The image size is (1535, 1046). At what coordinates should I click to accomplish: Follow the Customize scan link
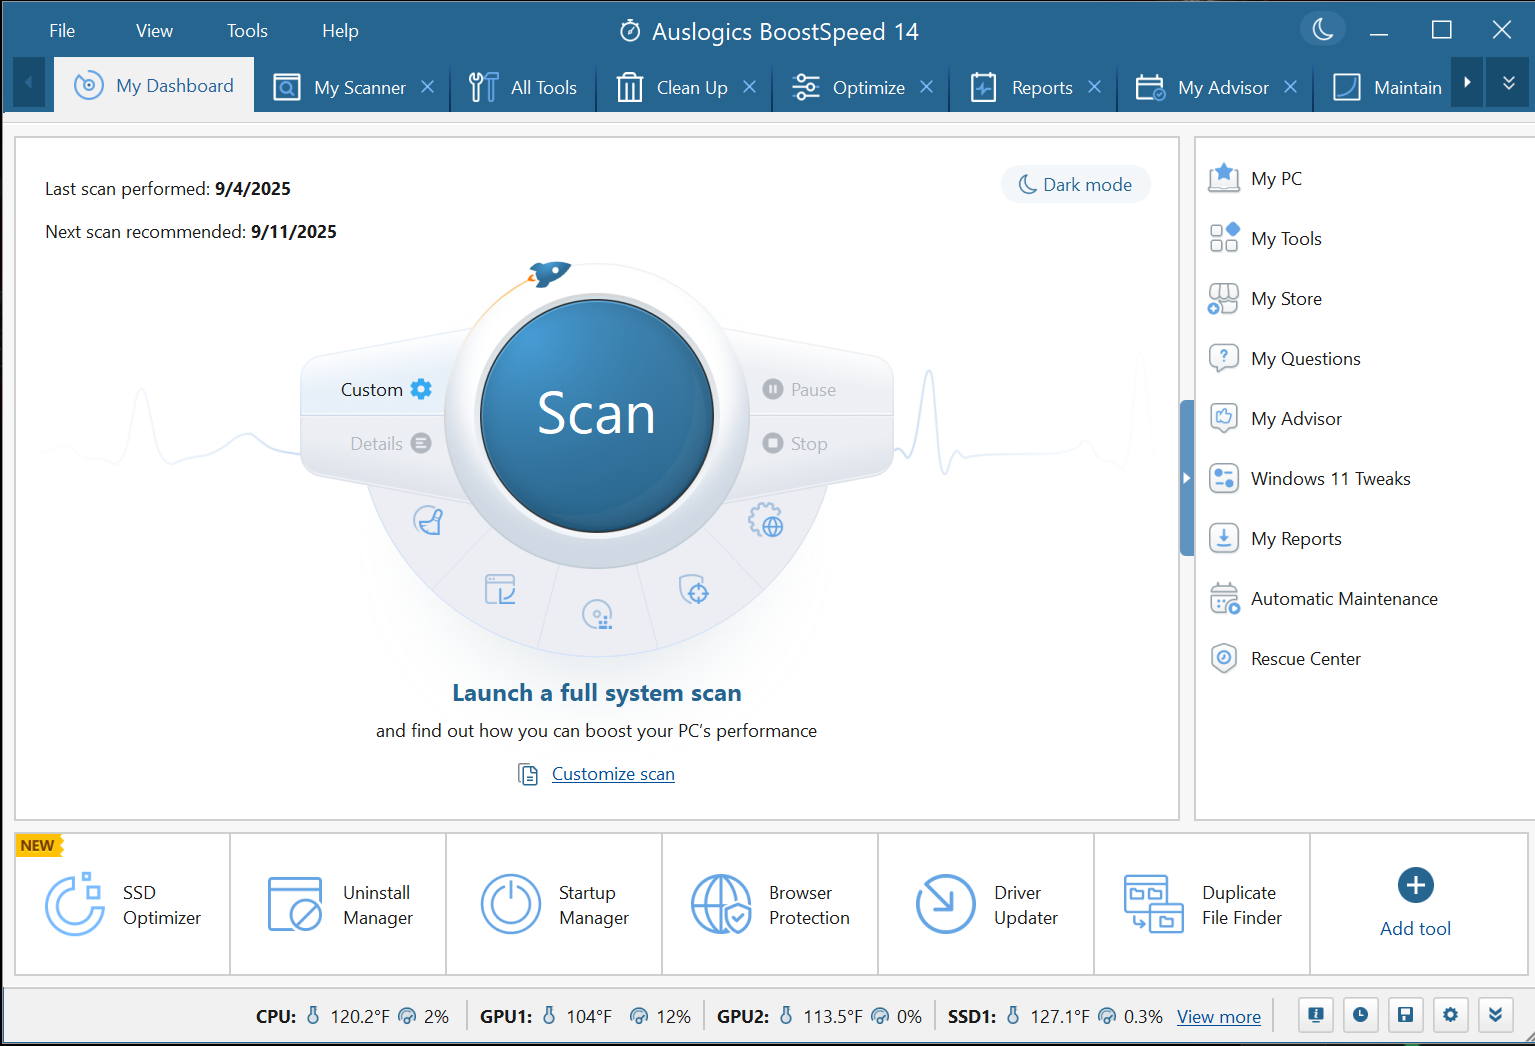(x=613, y=774)
